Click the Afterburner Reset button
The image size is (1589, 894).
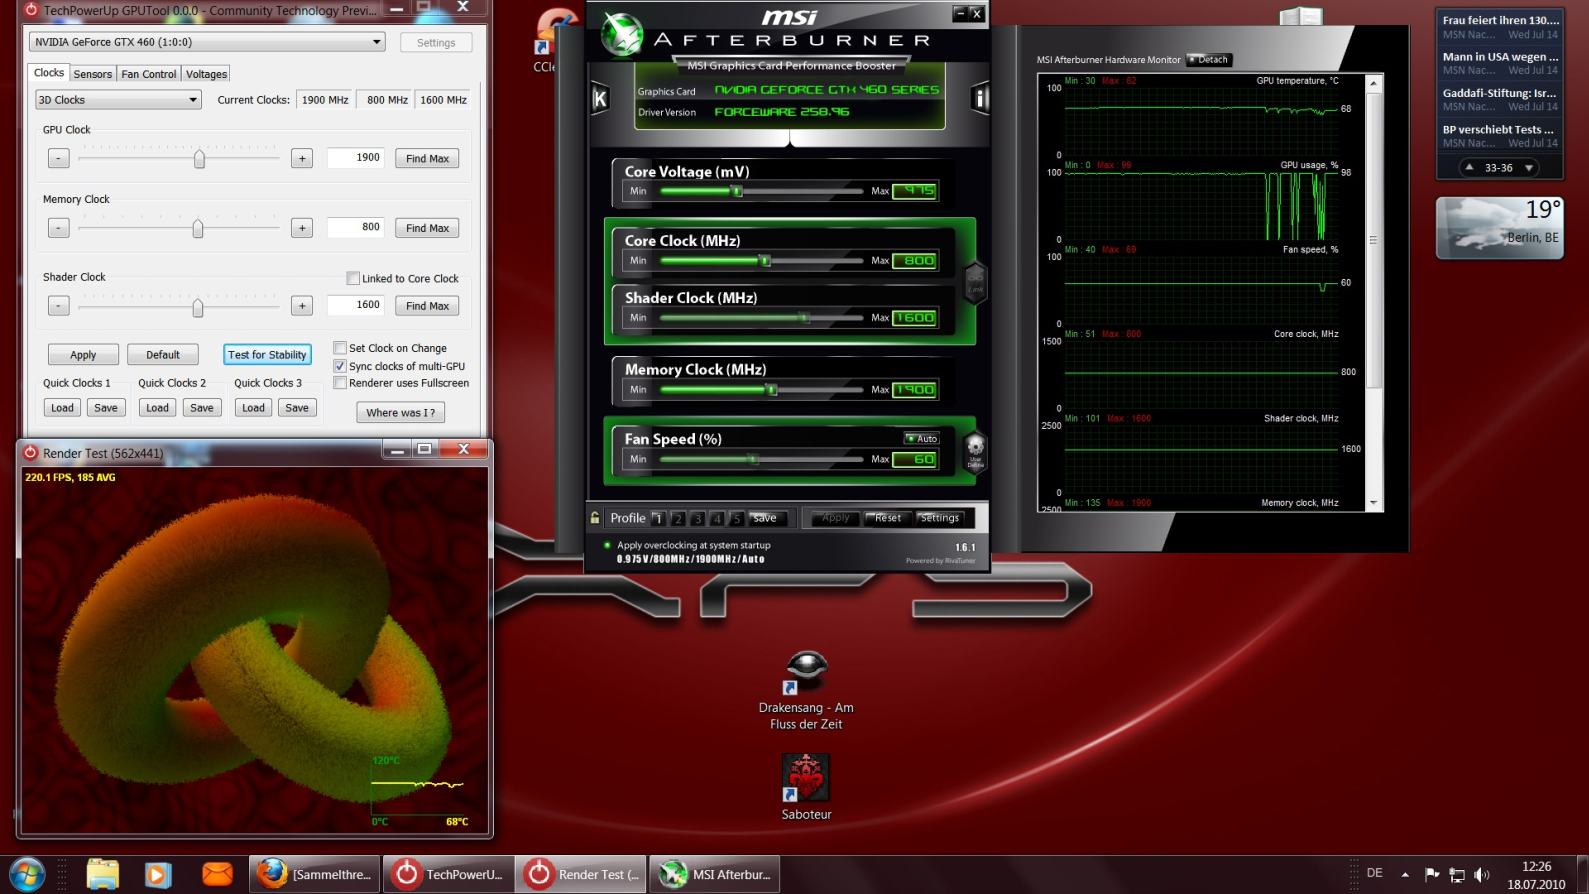[x=888, y=518]
